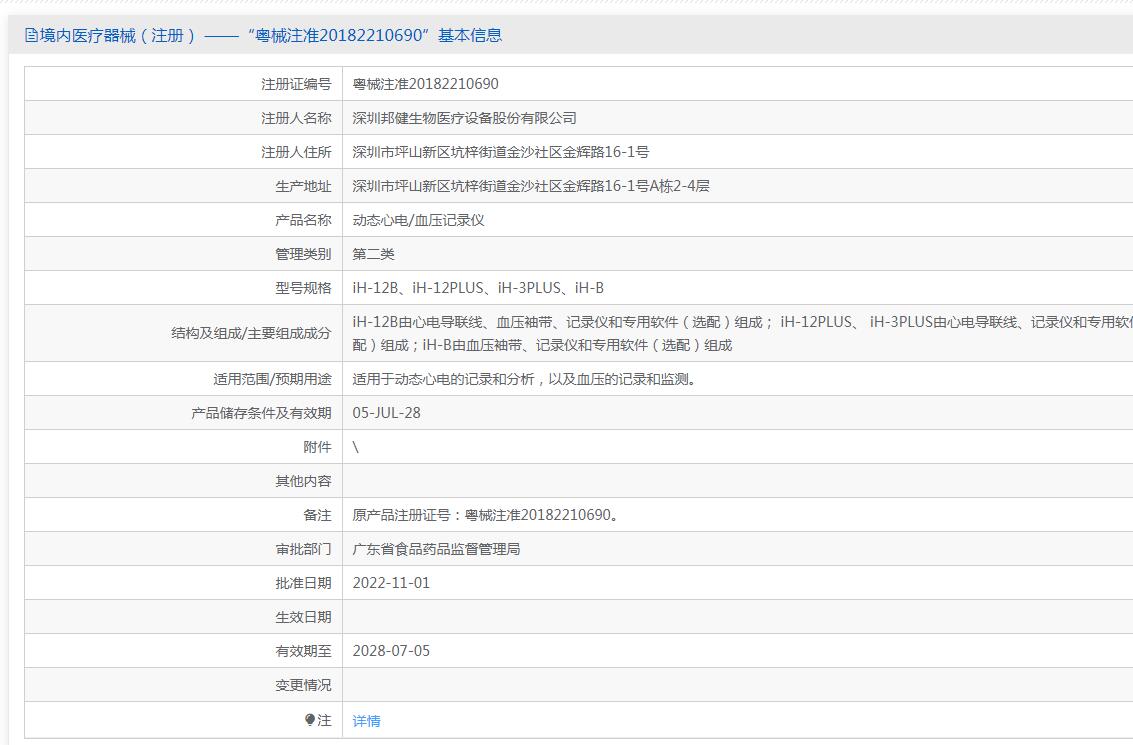Select the structure text starting iH-12B由心电导联线
This screenshot has height=745, width=1133.
tap(742, 333)
